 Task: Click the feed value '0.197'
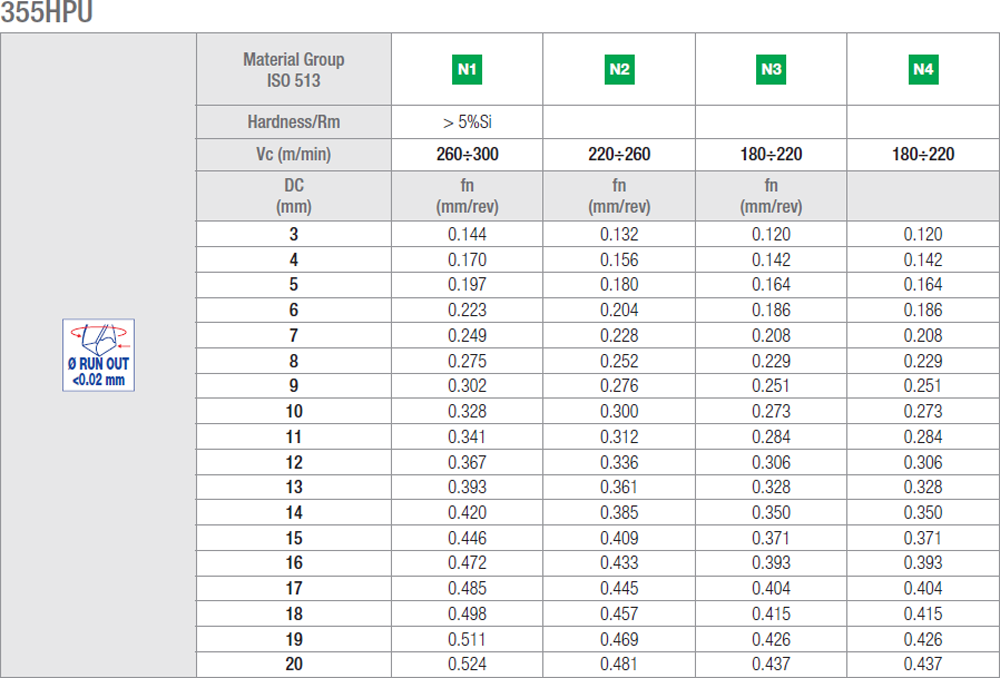467,284
